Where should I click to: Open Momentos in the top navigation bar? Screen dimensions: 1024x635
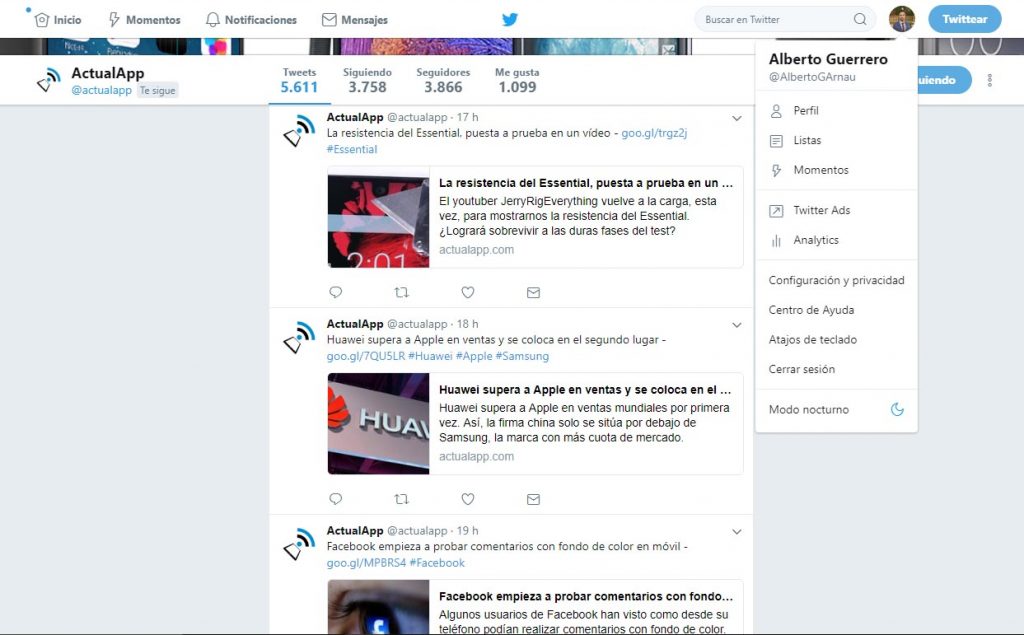tap(144, 20)
